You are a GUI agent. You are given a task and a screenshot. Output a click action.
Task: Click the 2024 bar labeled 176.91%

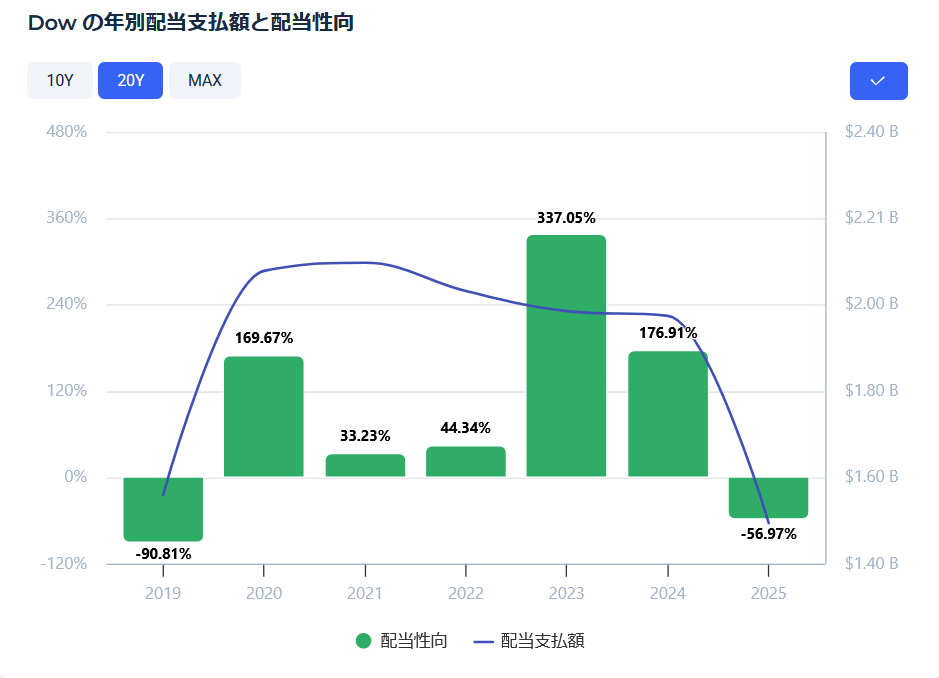pyautogui.click(x=668, y=414)
